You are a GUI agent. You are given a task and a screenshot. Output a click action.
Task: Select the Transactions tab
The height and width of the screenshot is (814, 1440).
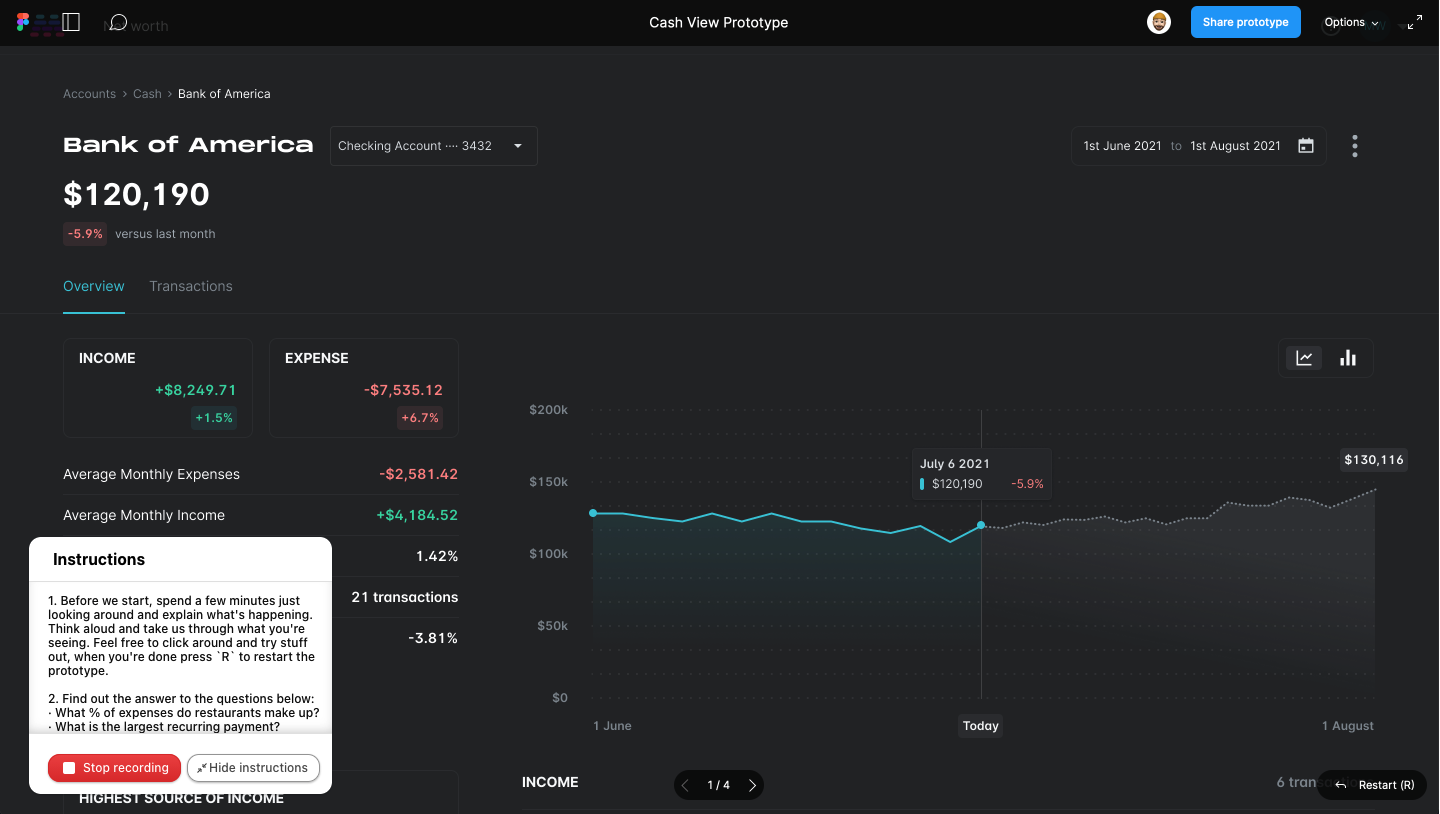point(191,286)
